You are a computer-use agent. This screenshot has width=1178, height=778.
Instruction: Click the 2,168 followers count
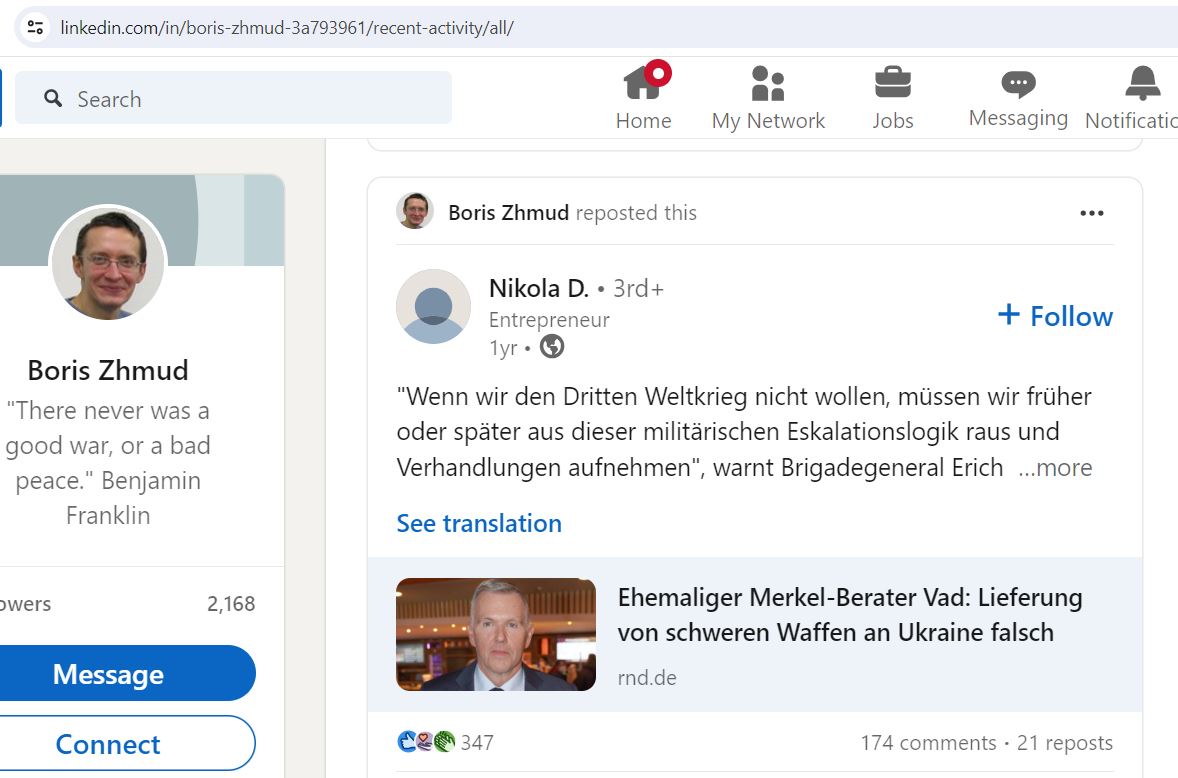(x=231, y=604)
